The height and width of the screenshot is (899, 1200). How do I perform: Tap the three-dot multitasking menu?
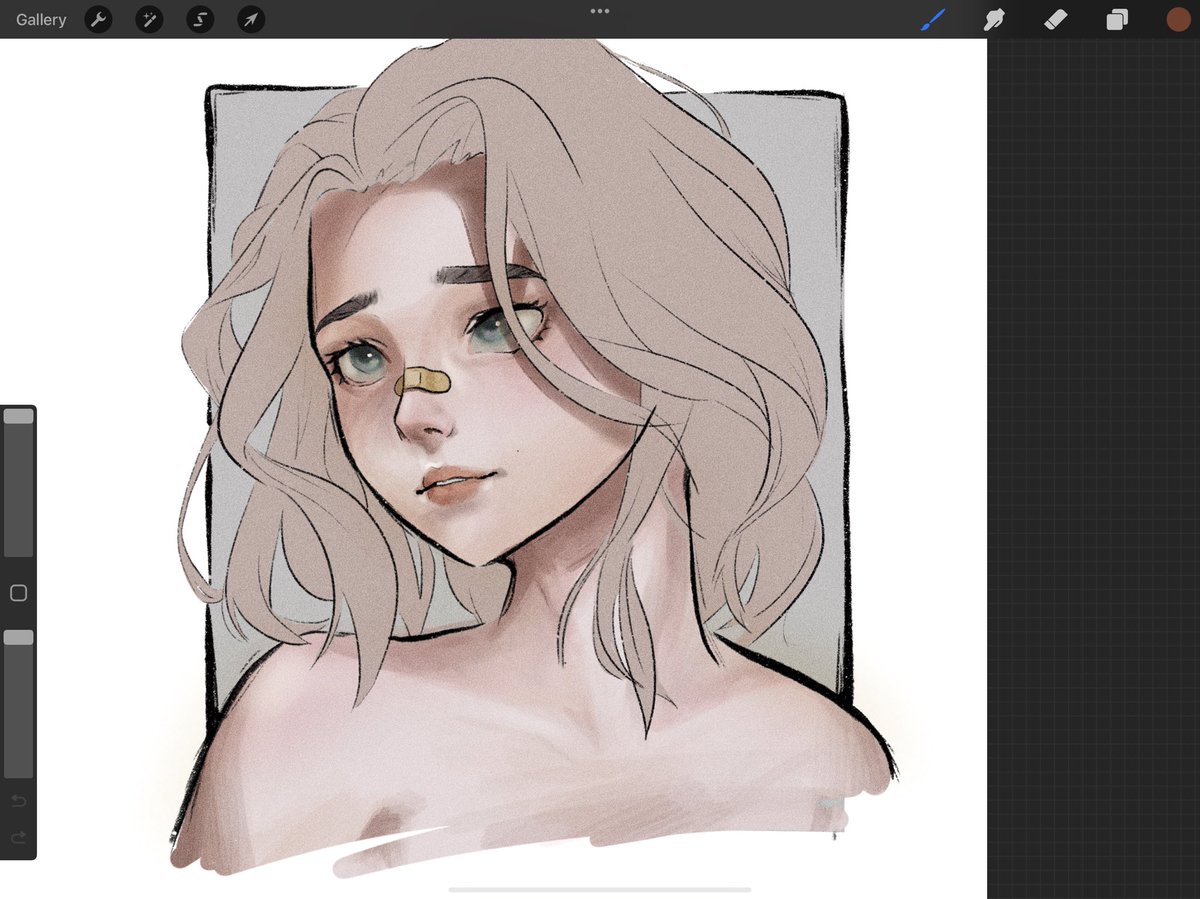coord(600,11)
